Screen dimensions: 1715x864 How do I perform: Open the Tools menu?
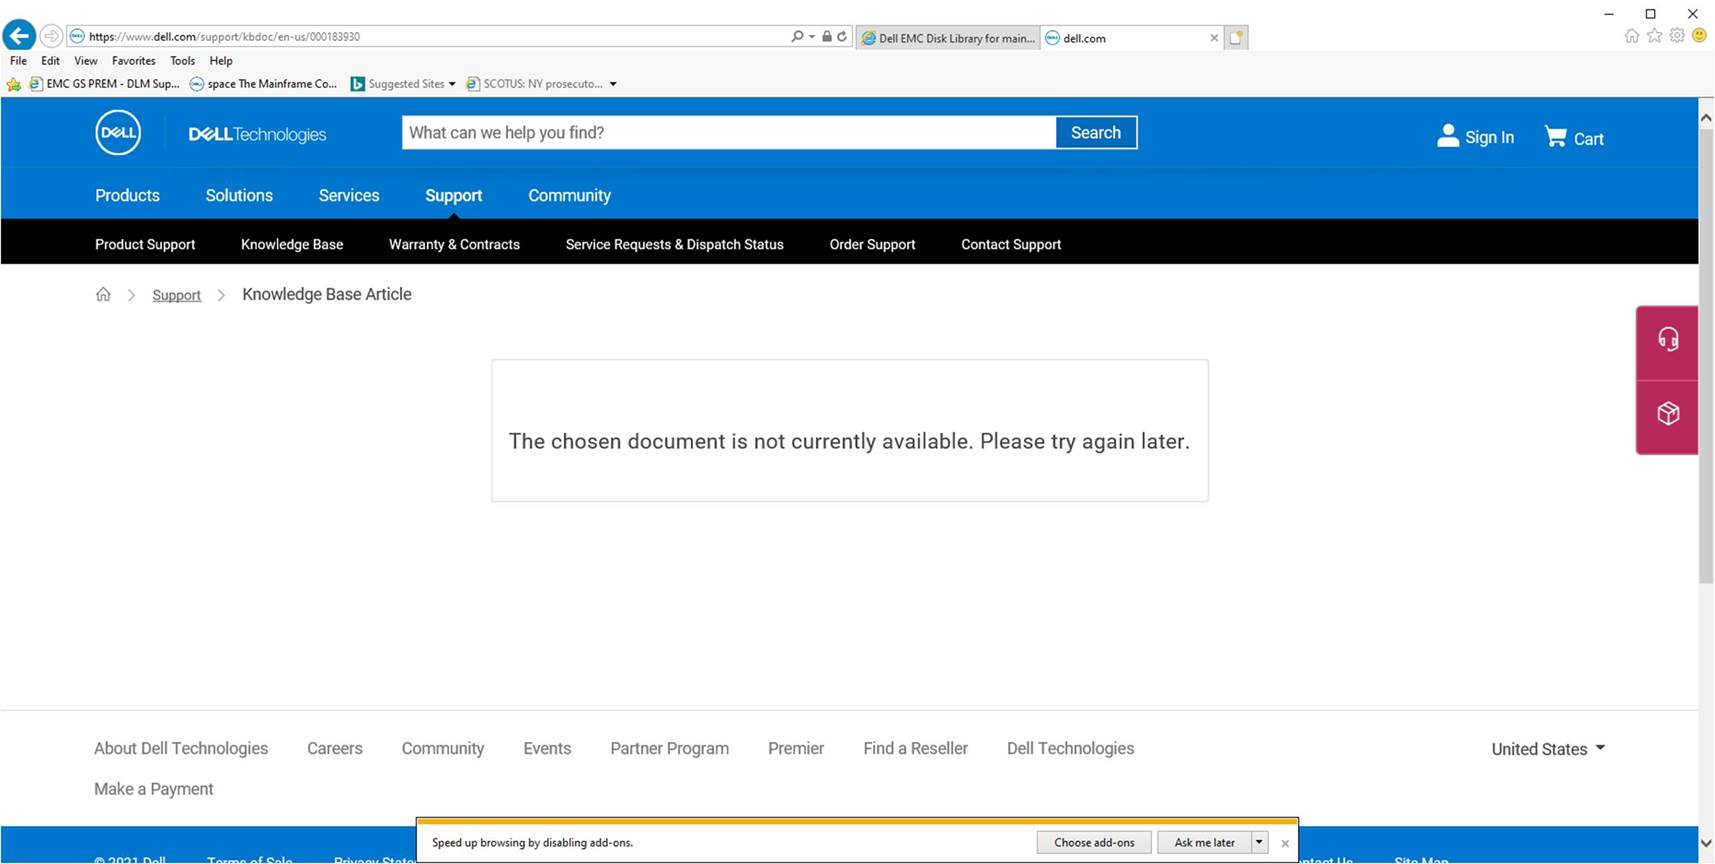(182, 61)
